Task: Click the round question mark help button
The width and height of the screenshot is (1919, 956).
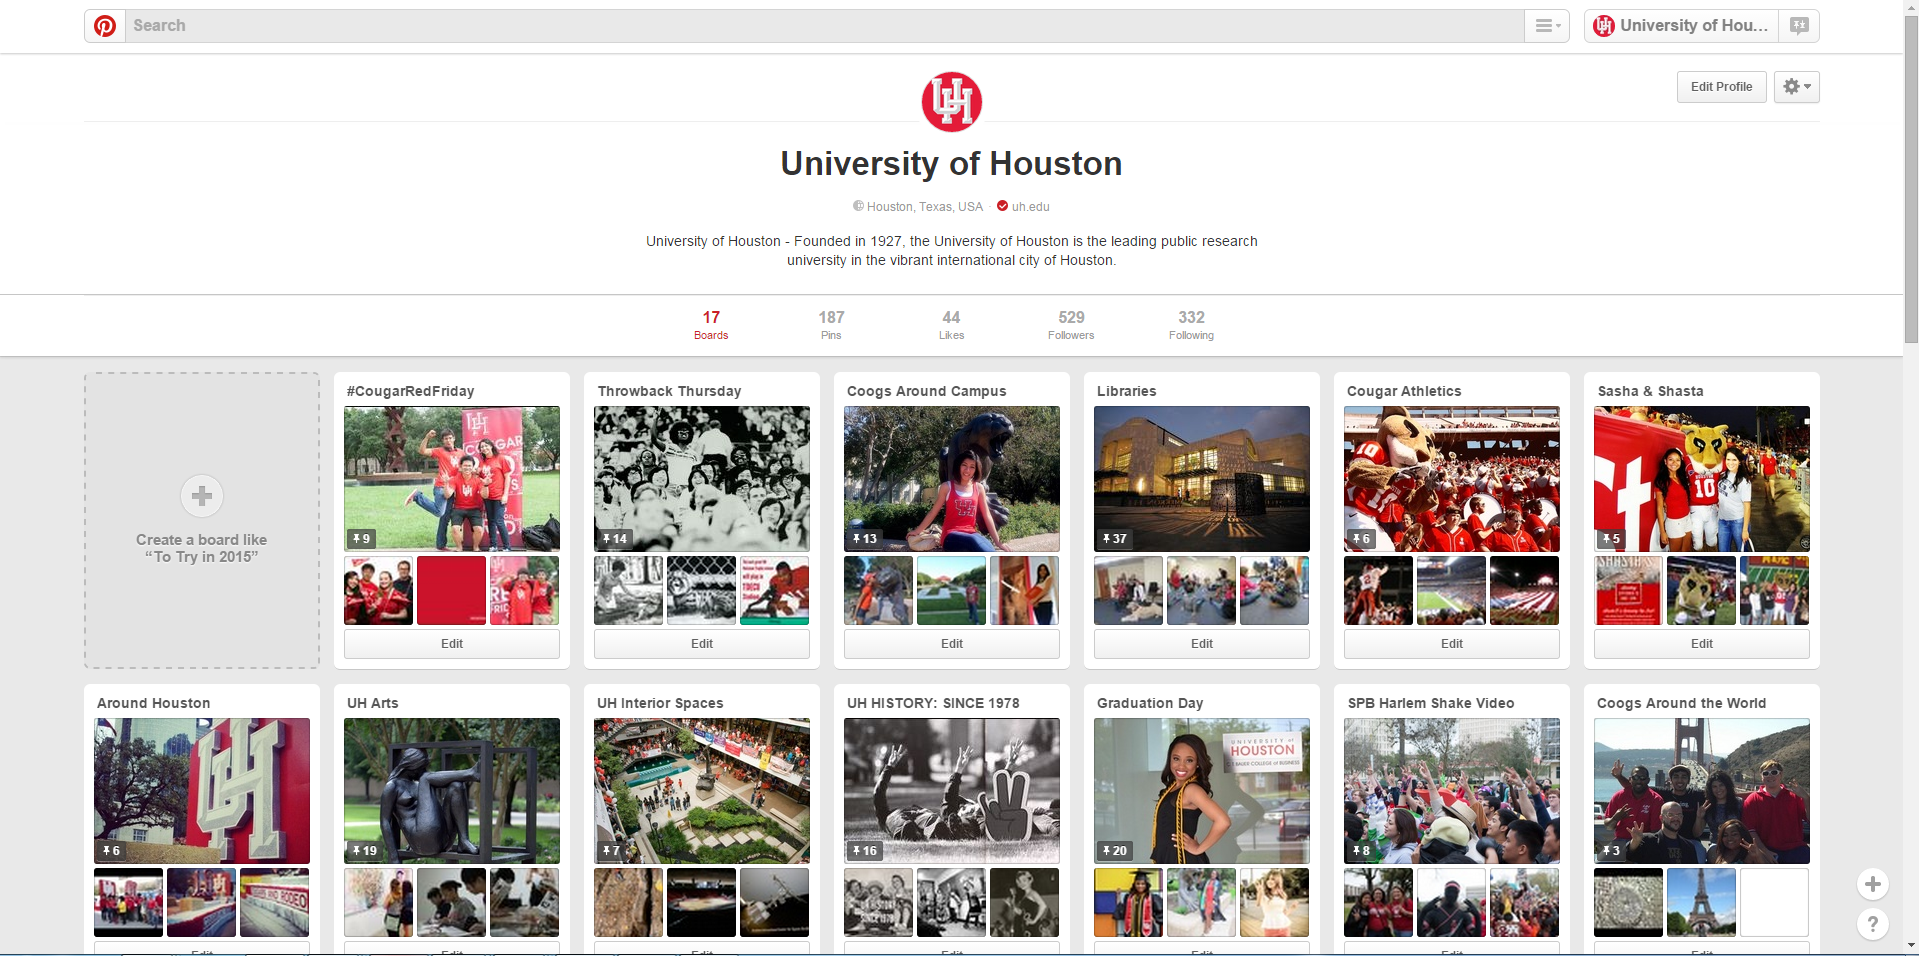Action: pyautogui.click(x=1873, y=924)
